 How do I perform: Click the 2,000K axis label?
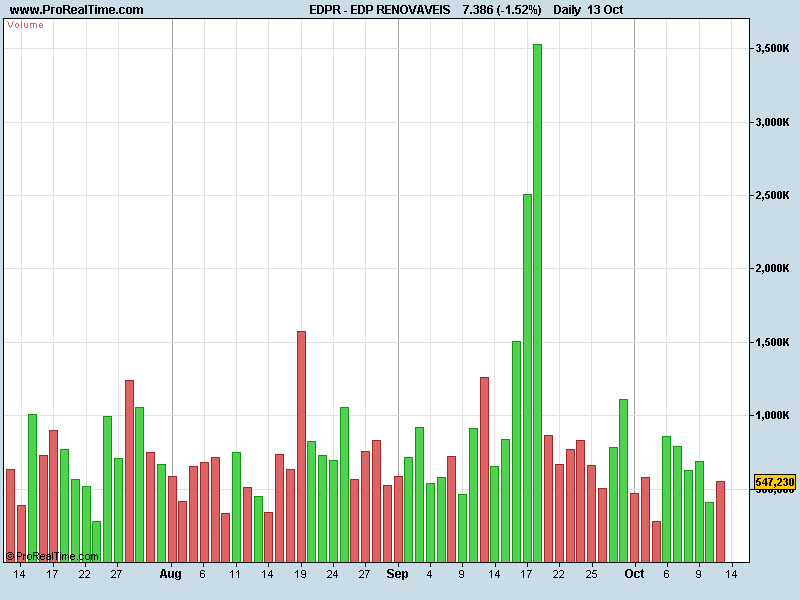coord(772,268)
